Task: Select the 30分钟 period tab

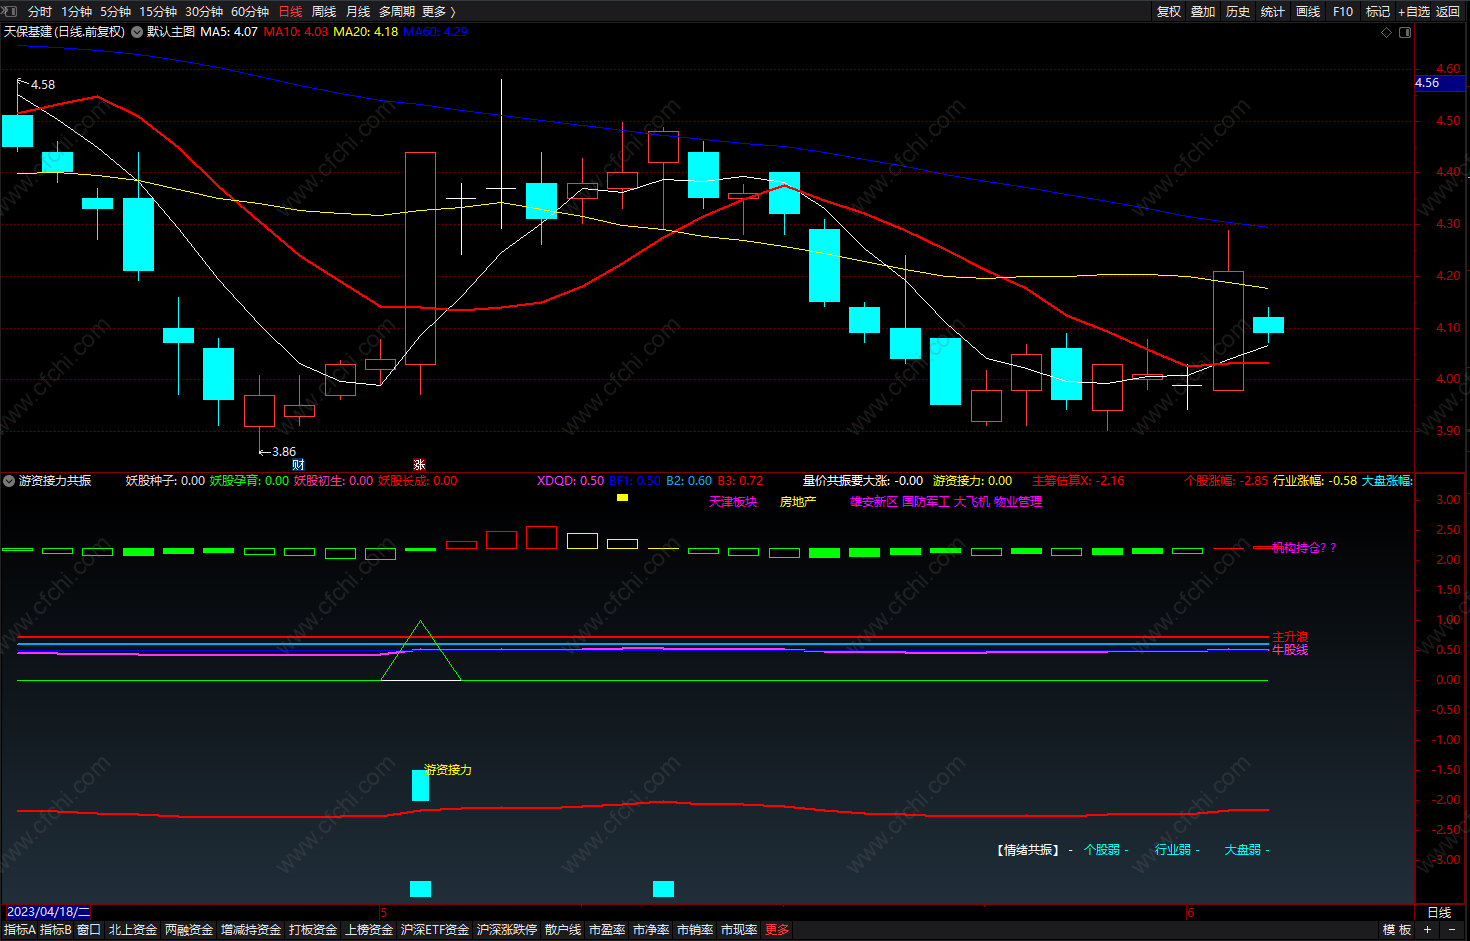Action: (x=204, y=11)
